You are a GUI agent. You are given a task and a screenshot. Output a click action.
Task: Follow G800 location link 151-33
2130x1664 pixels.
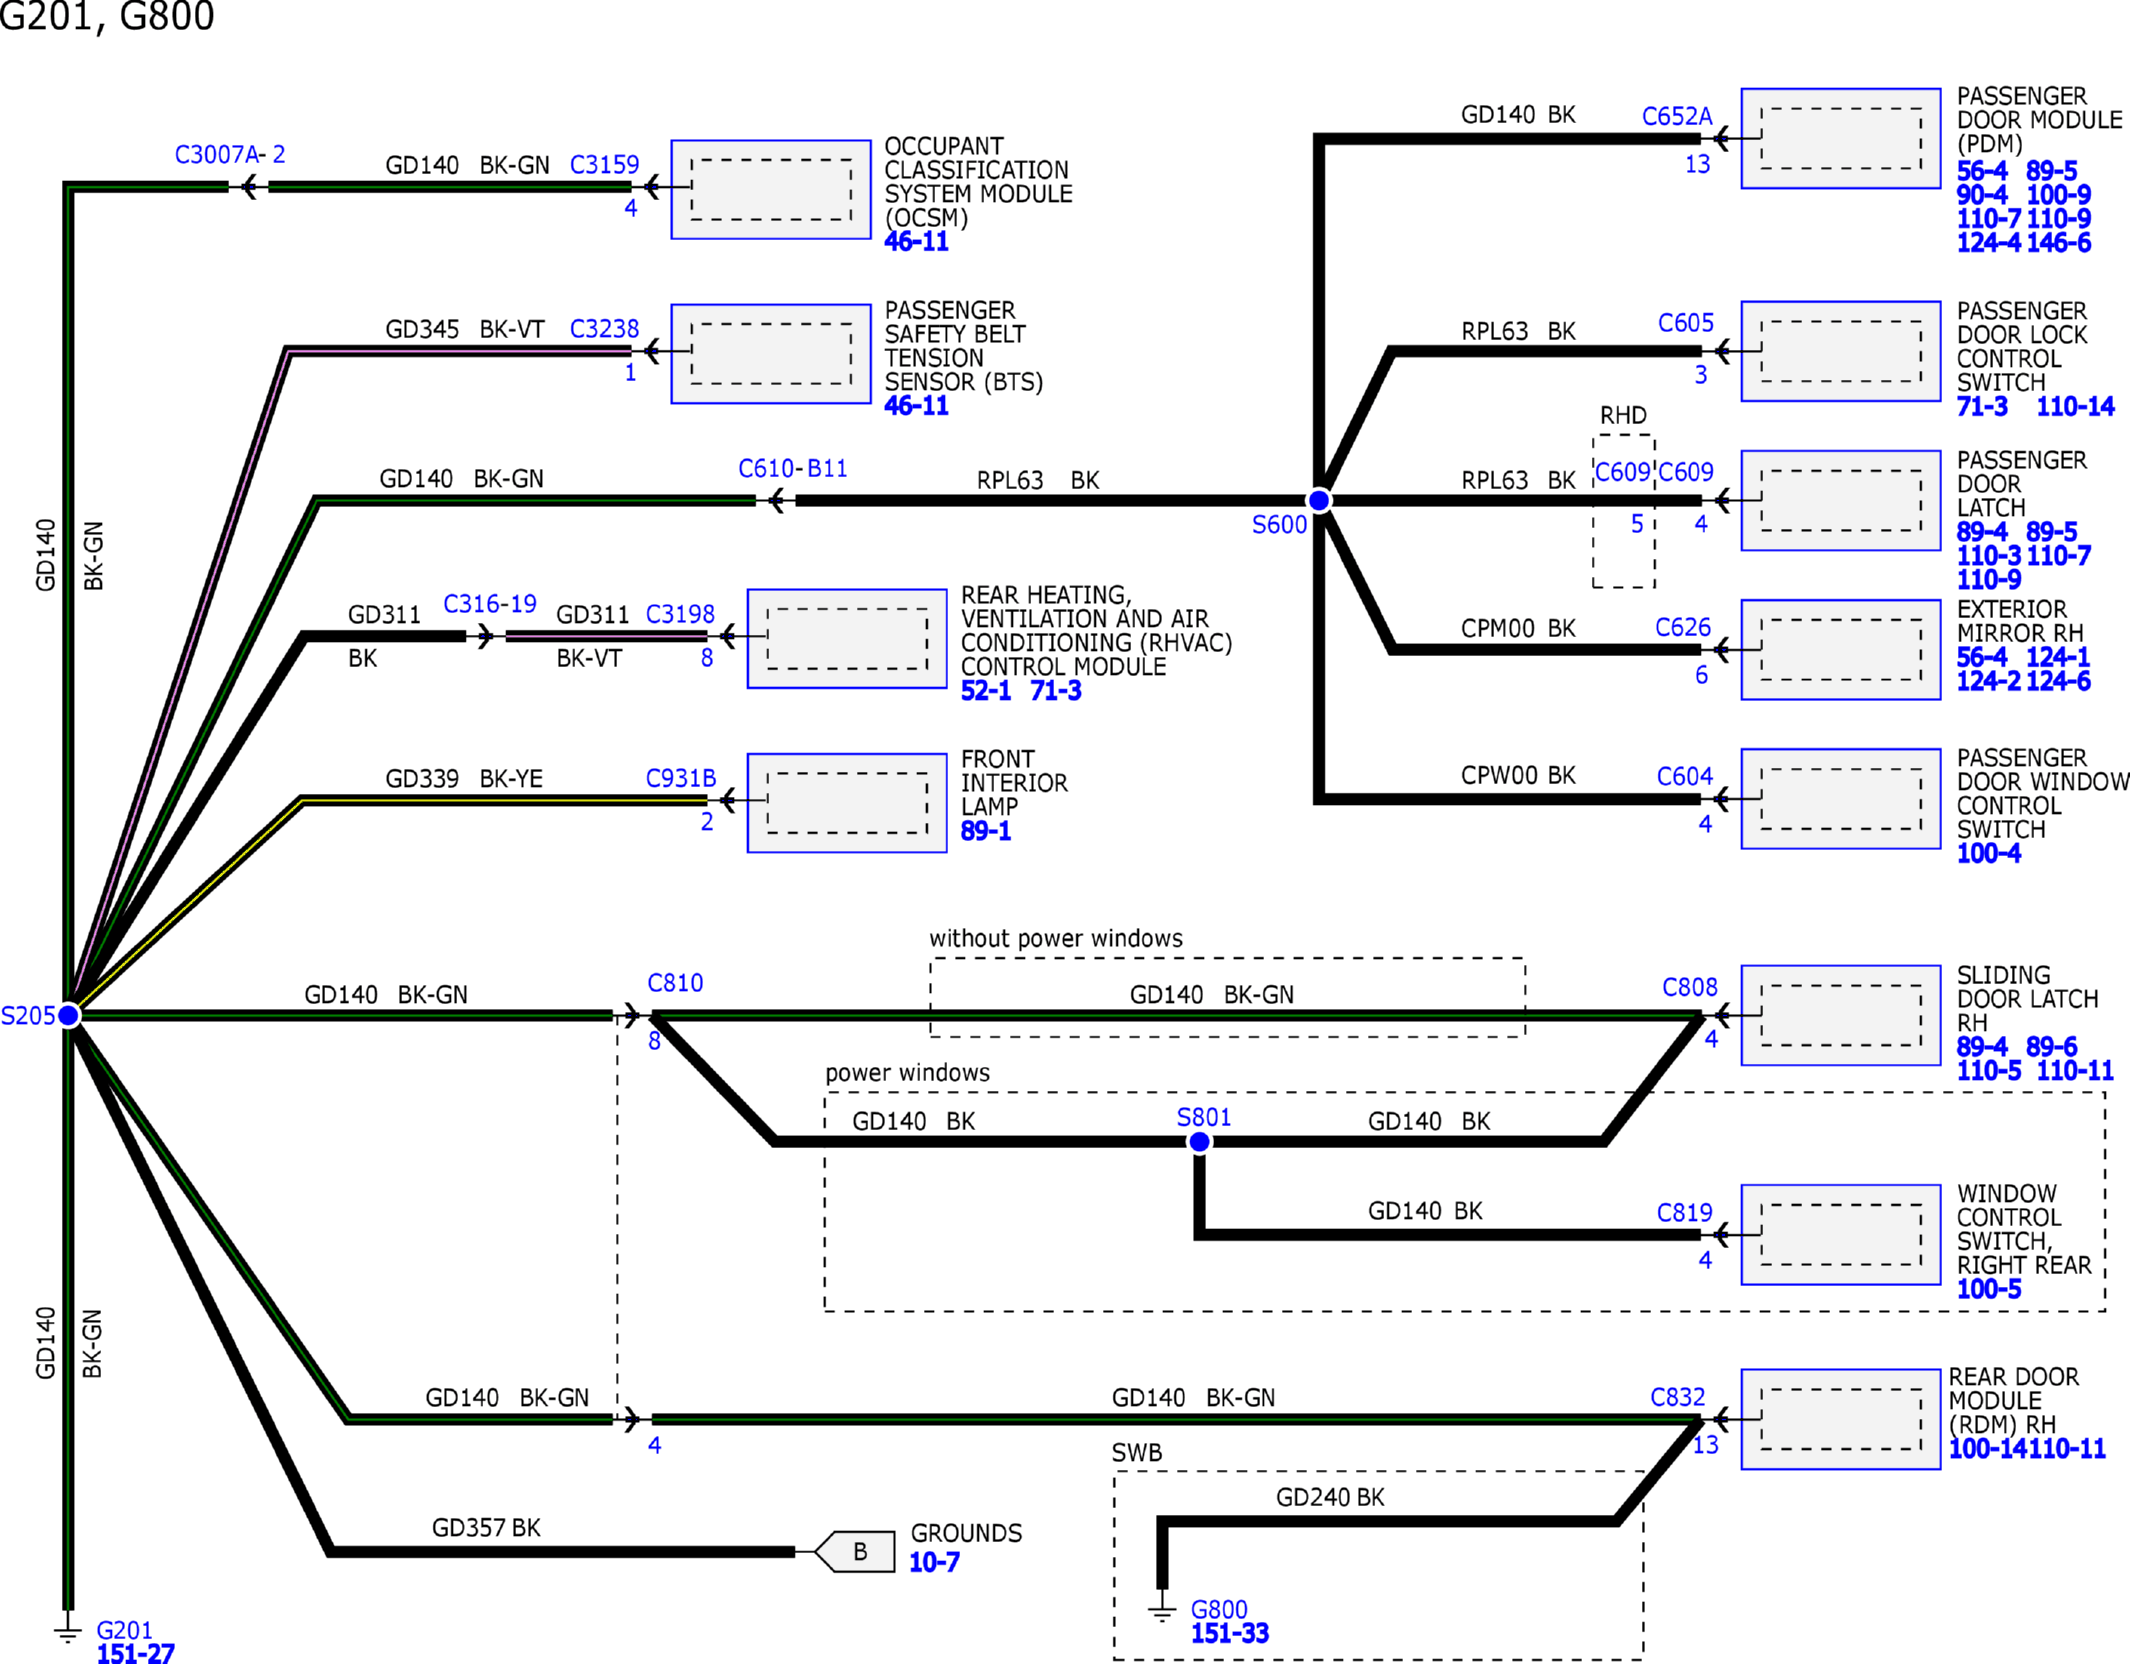pyautogui.click(x=1230, y=1634)
